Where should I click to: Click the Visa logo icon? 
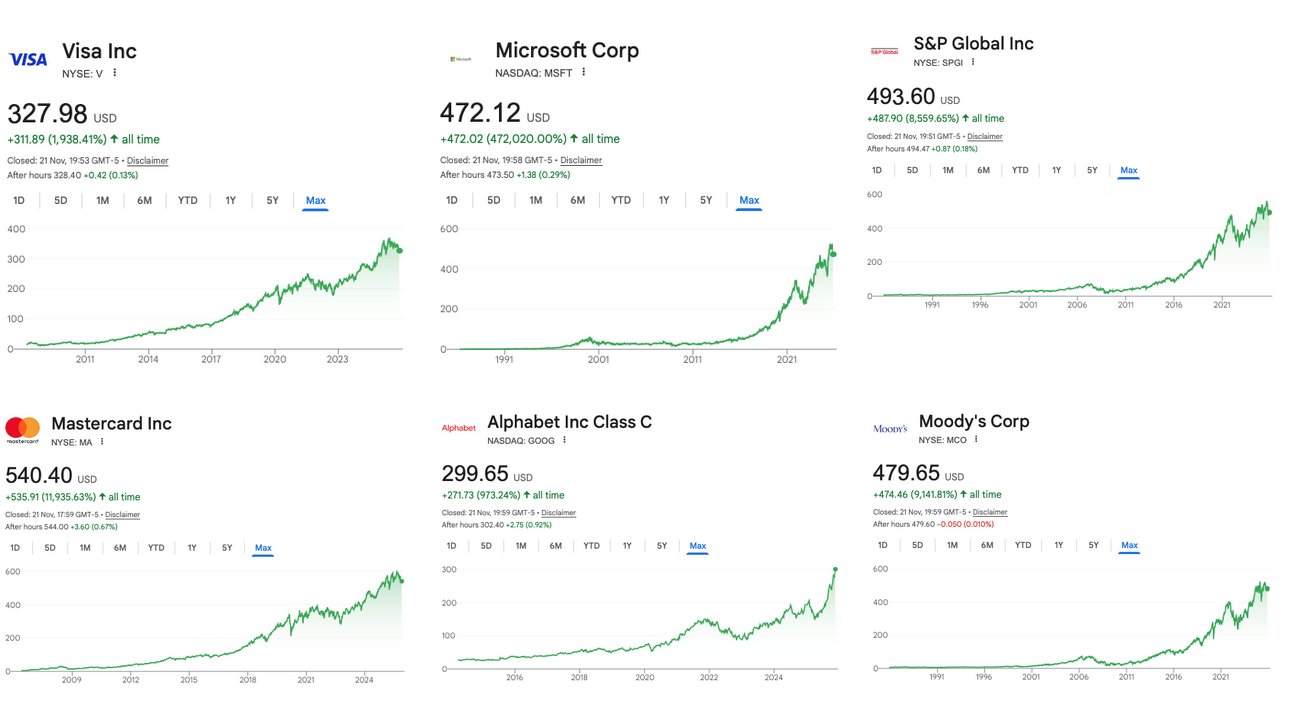coord(28,59)
